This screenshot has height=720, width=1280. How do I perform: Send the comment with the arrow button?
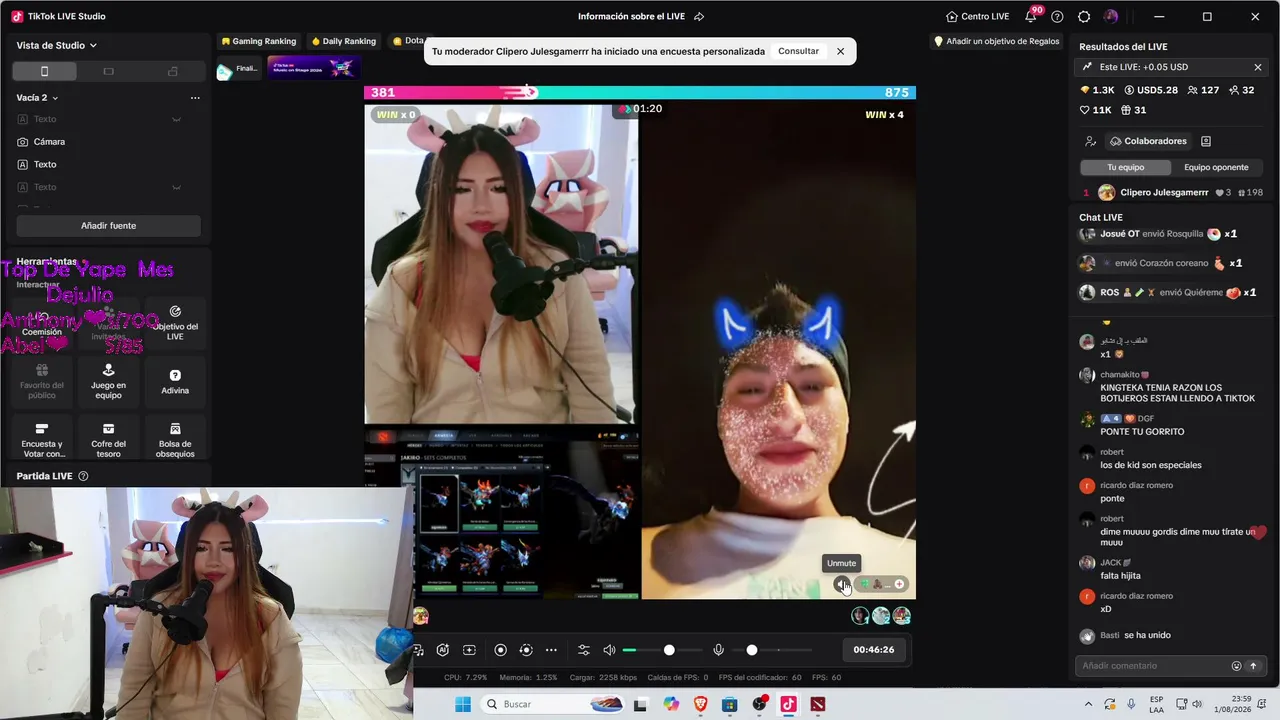(1253, 666)
